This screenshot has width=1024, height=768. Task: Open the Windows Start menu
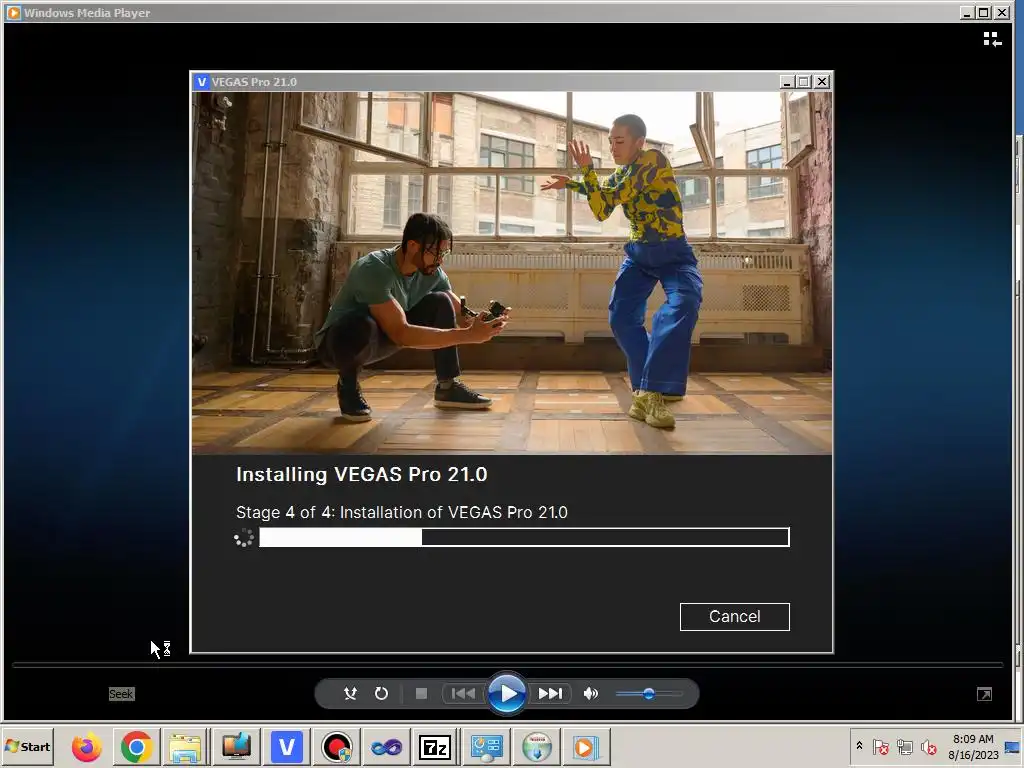[x=27, y=746]
